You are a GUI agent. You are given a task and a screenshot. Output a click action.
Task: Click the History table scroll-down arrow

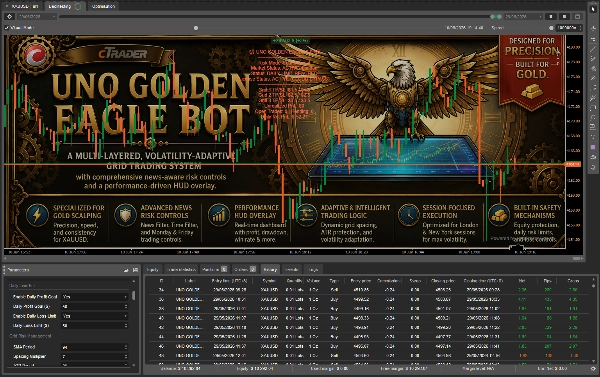pos(593,361)
